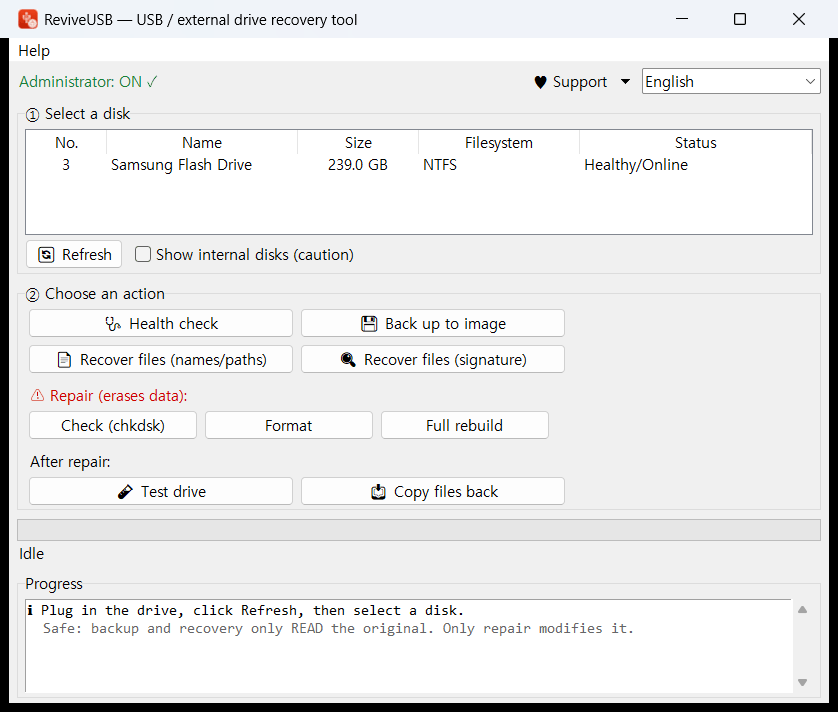Click disk number 3 cell
This screenshot has height=712, width=838.
click(66, 165)
